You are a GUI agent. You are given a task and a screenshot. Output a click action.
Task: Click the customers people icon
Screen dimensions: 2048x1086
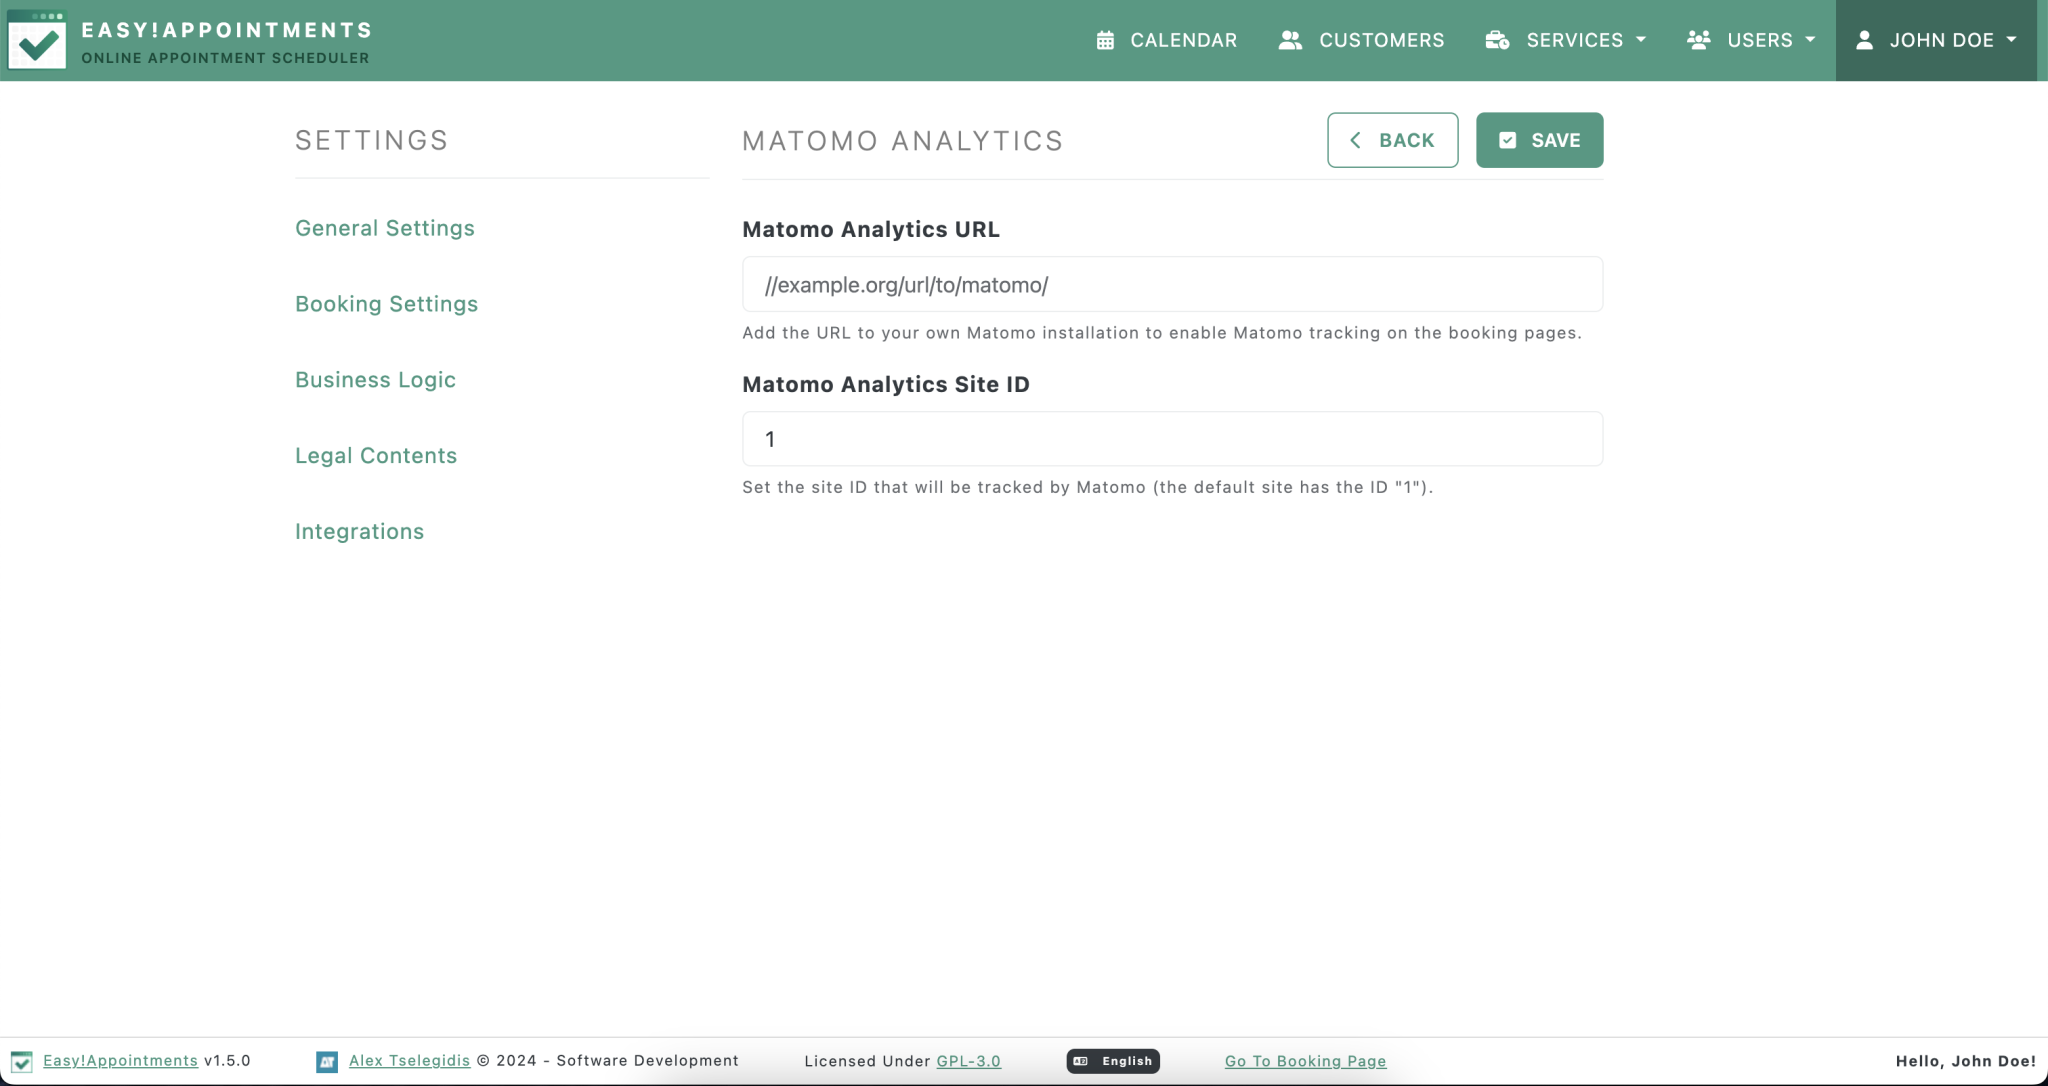click(1289, 40)
